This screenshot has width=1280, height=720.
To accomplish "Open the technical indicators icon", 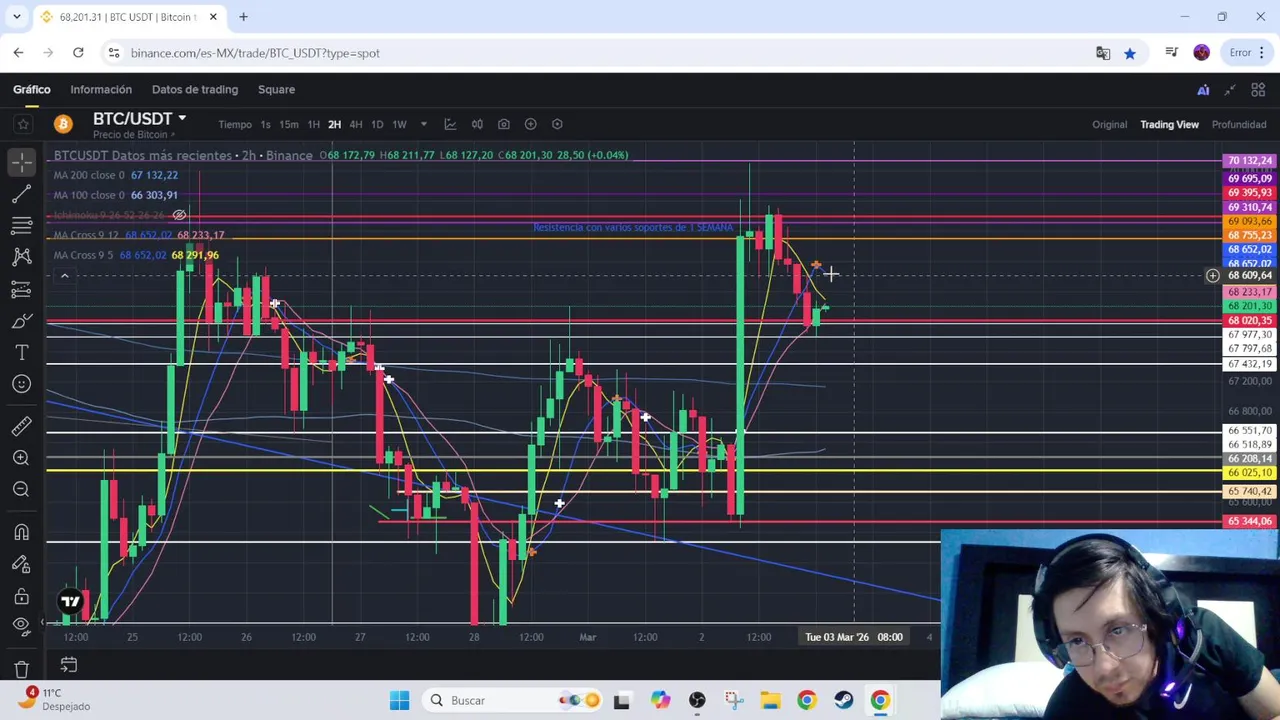I will tap(450, 124).
